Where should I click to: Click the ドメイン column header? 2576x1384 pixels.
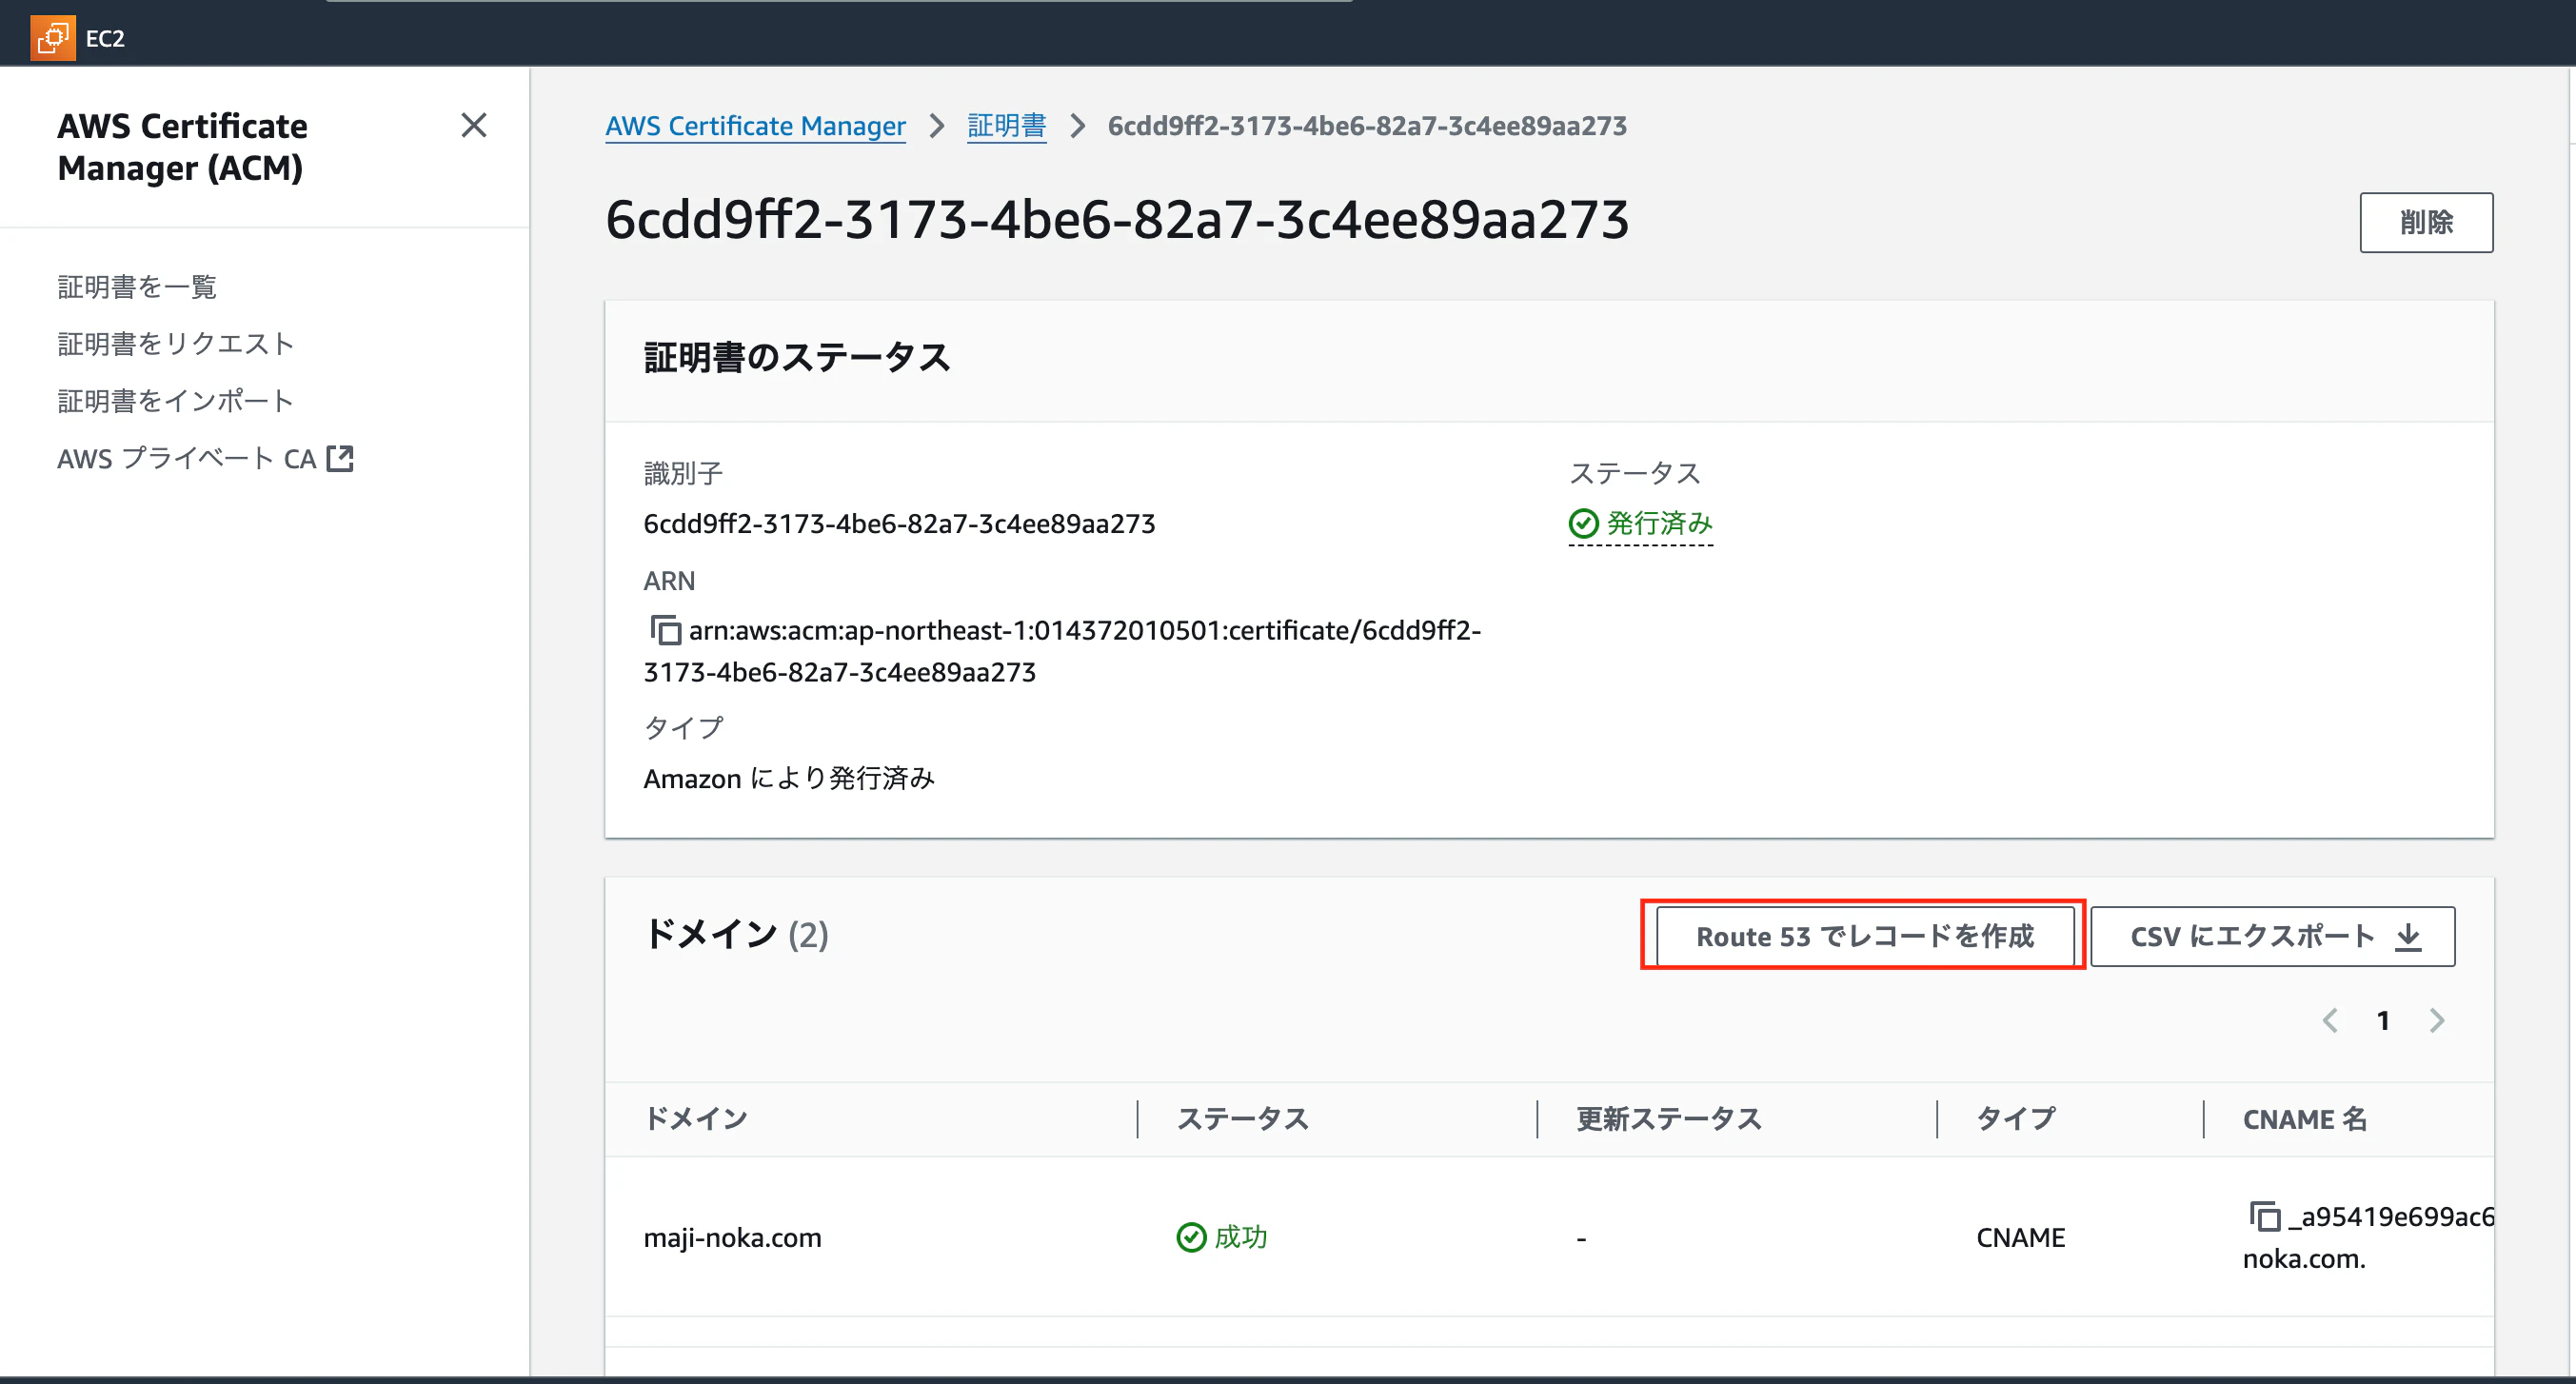tap(696, 1118)
